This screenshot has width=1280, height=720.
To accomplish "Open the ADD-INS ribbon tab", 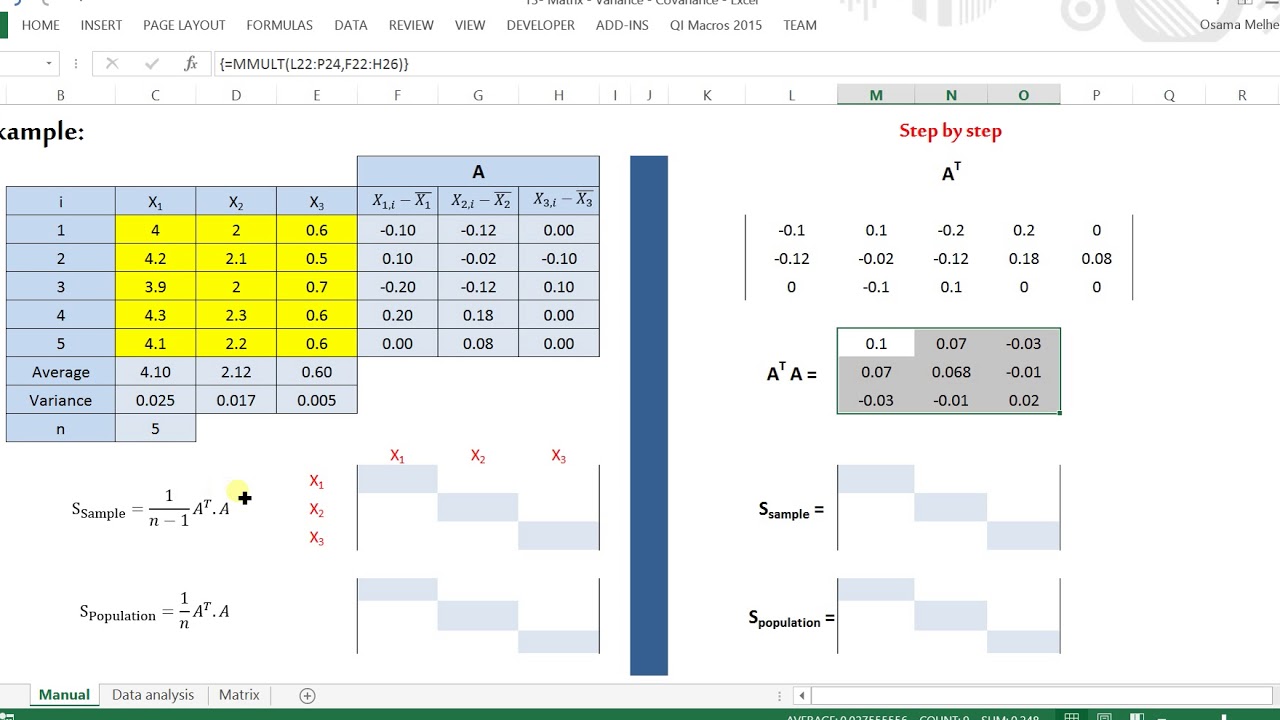I will [x=622, y=25].
